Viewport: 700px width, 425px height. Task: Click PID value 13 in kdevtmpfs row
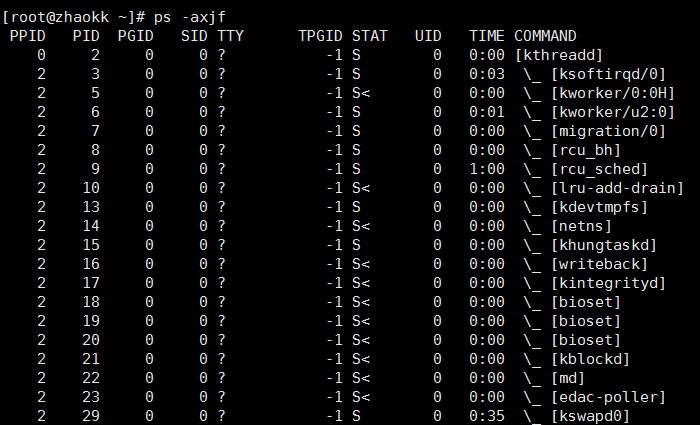coord(91,207)
